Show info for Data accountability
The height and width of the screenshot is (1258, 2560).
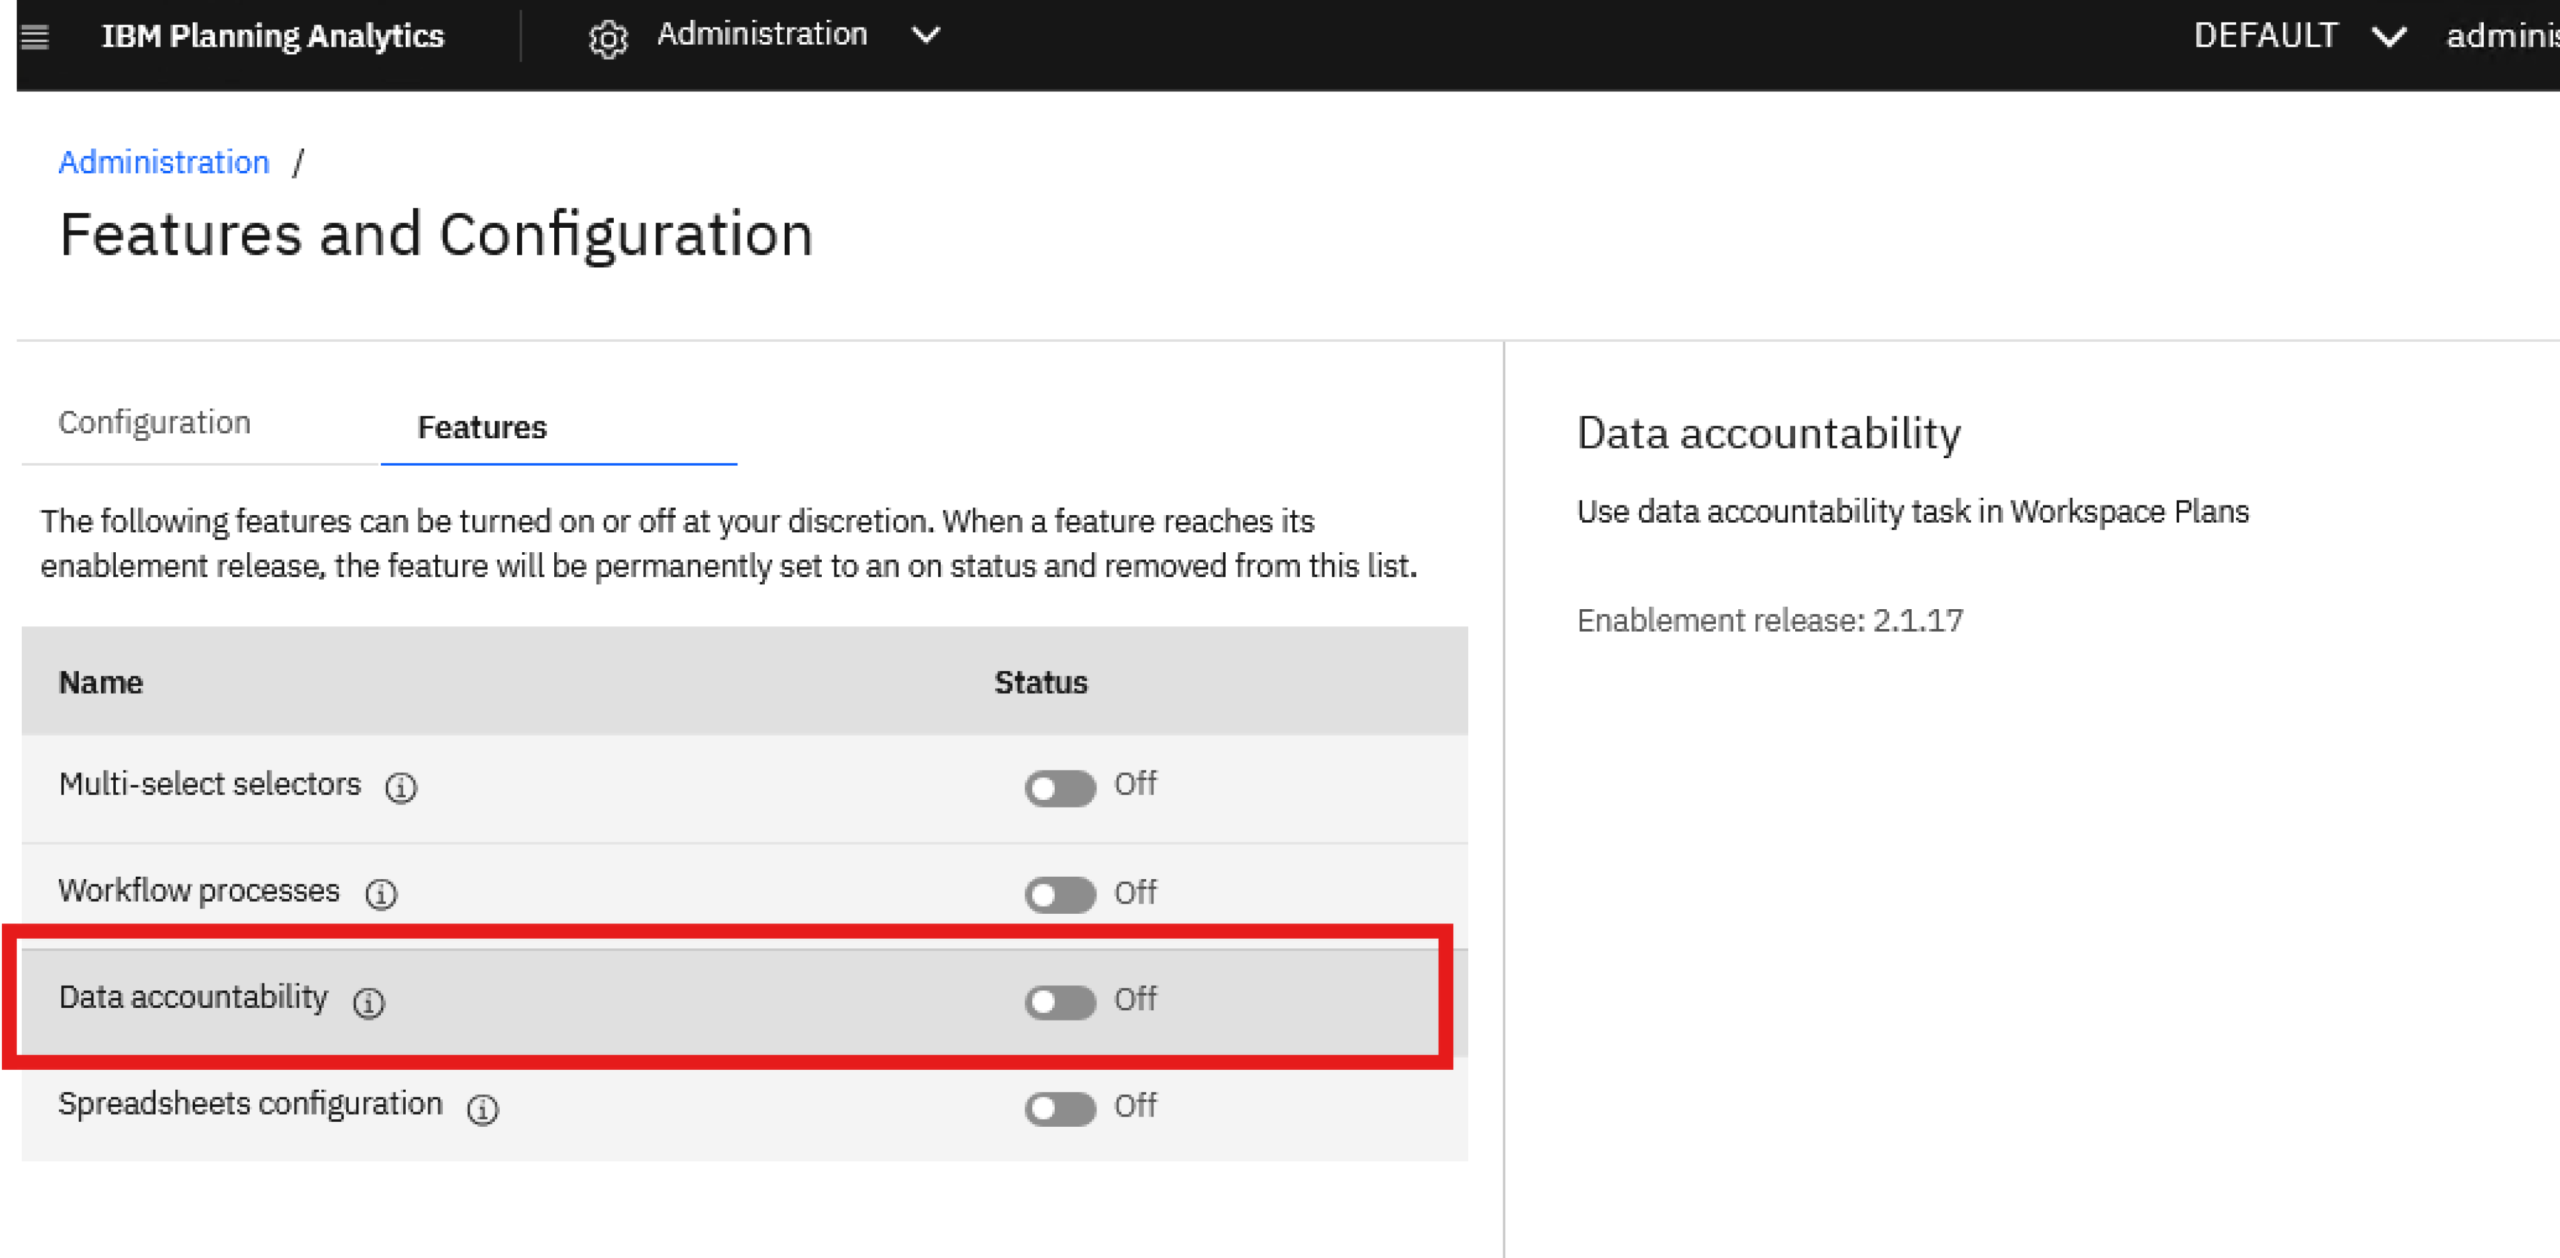368,1001
